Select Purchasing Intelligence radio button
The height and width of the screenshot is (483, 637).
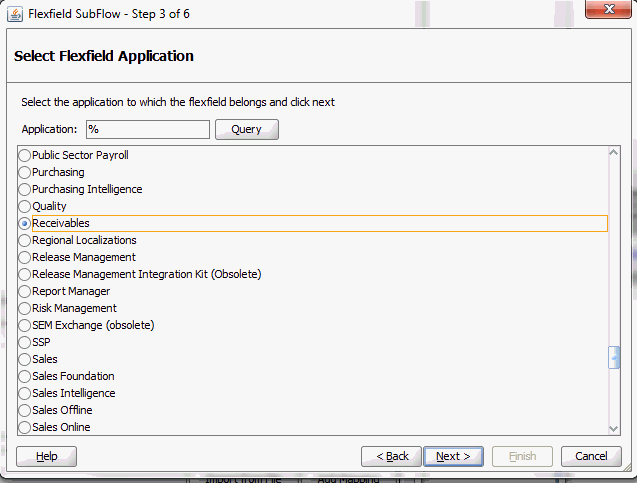point(25,190)
